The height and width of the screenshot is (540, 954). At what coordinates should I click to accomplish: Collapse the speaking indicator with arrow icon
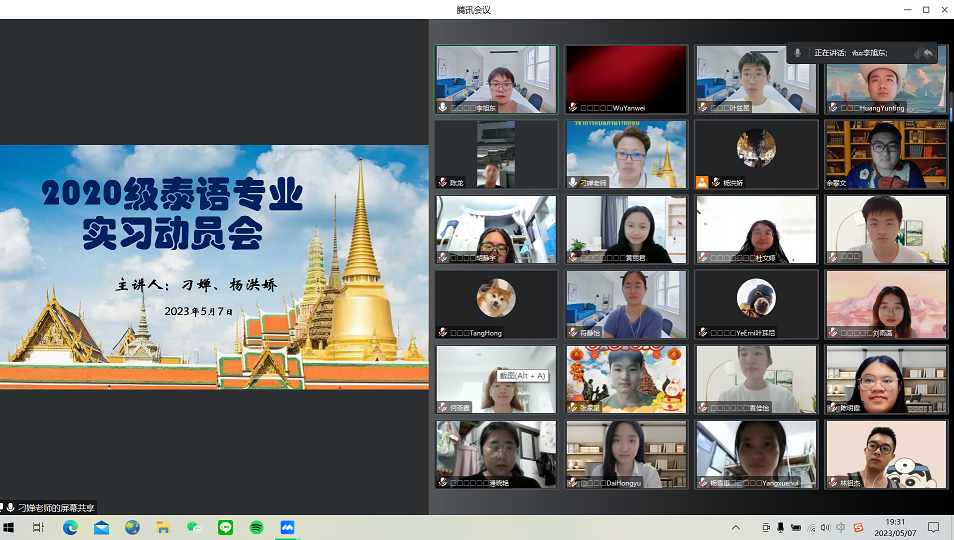pyautogui.click(x=926, y=53)
